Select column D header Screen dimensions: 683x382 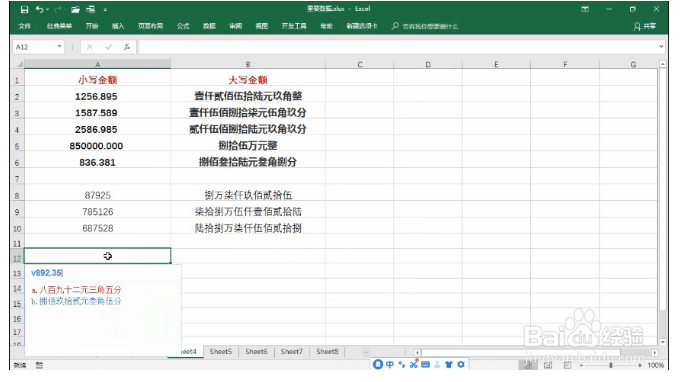coord(428,64)
